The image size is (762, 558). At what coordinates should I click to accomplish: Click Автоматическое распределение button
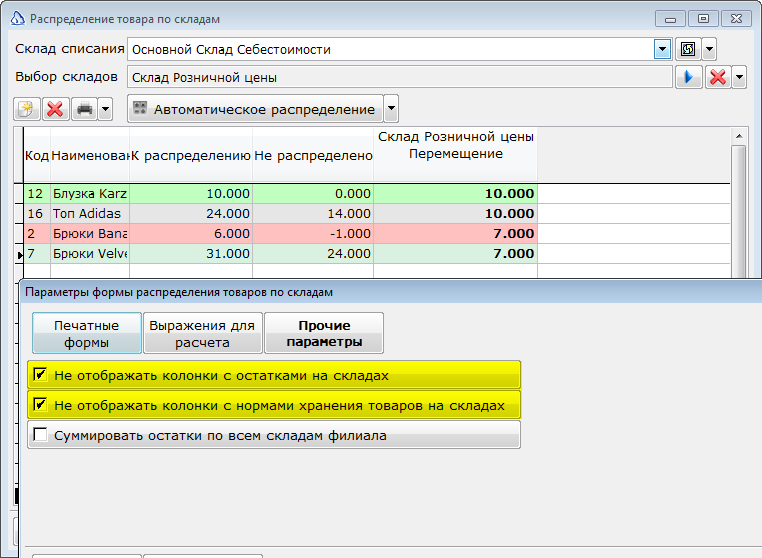tap(256, 109)
